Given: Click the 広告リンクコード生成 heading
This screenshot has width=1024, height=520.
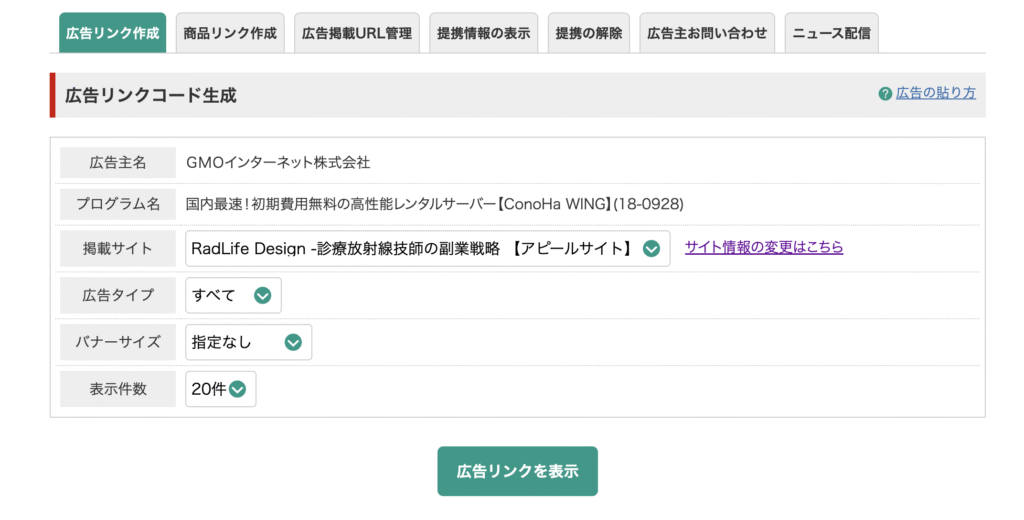Looking at the screenshot, I should point(151,95).
